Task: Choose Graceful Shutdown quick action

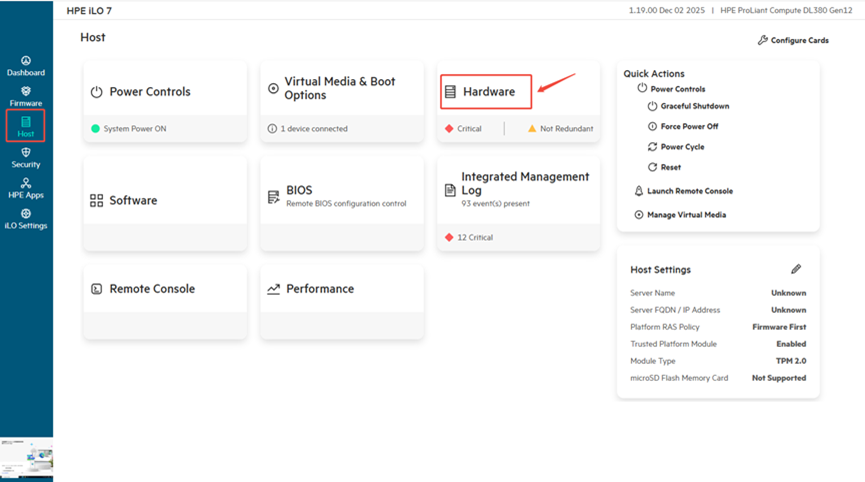Action: coord(694,106)
